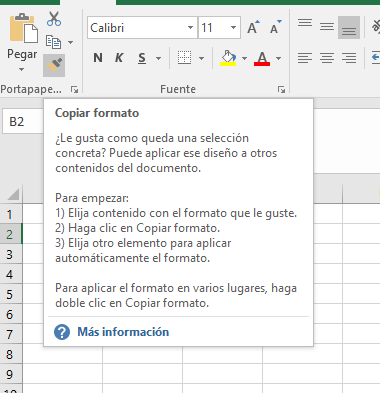The height and width of the screenshot is (393, 380).
Task: Click the top vertical align icon
Action: click(305, 23)
